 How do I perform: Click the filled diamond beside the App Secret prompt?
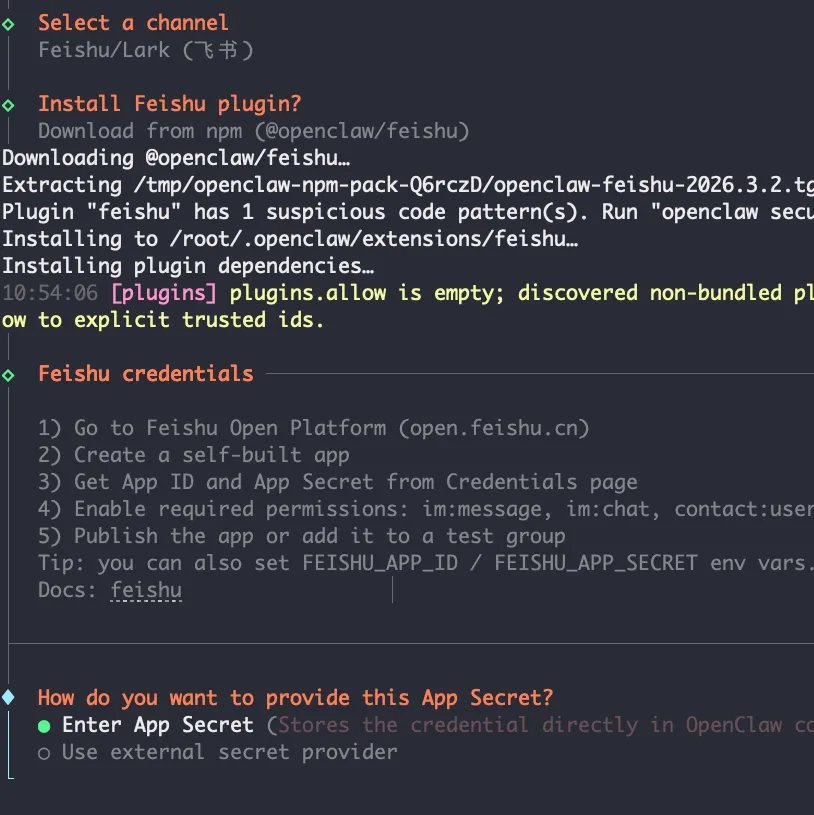point(9,697)
